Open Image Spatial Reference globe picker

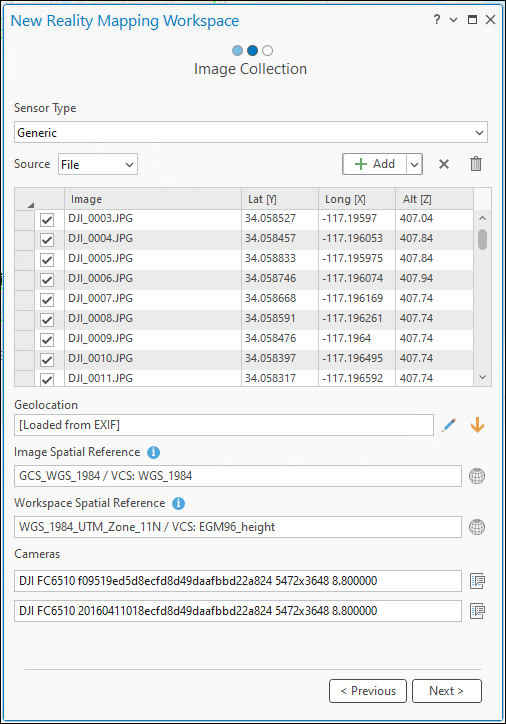pos(477,476)
